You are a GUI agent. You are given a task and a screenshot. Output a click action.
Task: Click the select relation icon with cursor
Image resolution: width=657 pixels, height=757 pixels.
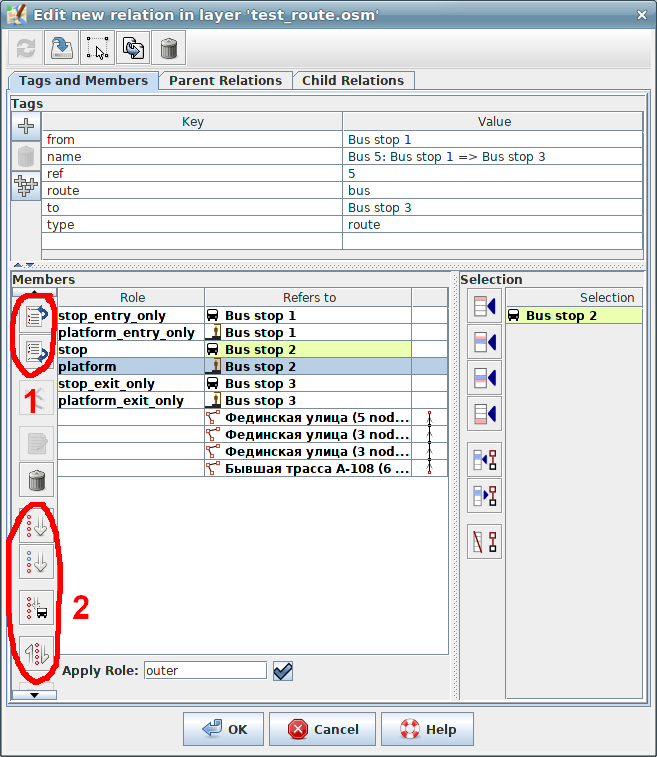(97, 47)
